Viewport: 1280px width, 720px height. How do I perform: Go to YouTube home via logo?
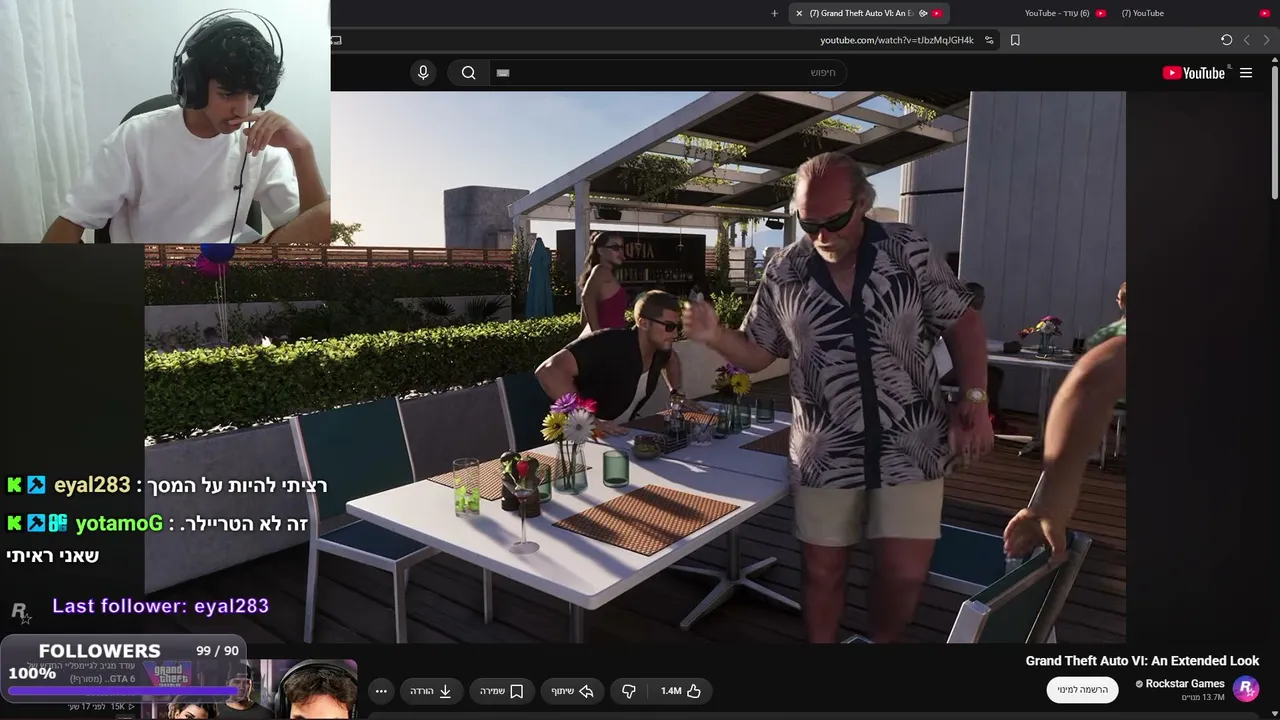tap(1194, 73)
